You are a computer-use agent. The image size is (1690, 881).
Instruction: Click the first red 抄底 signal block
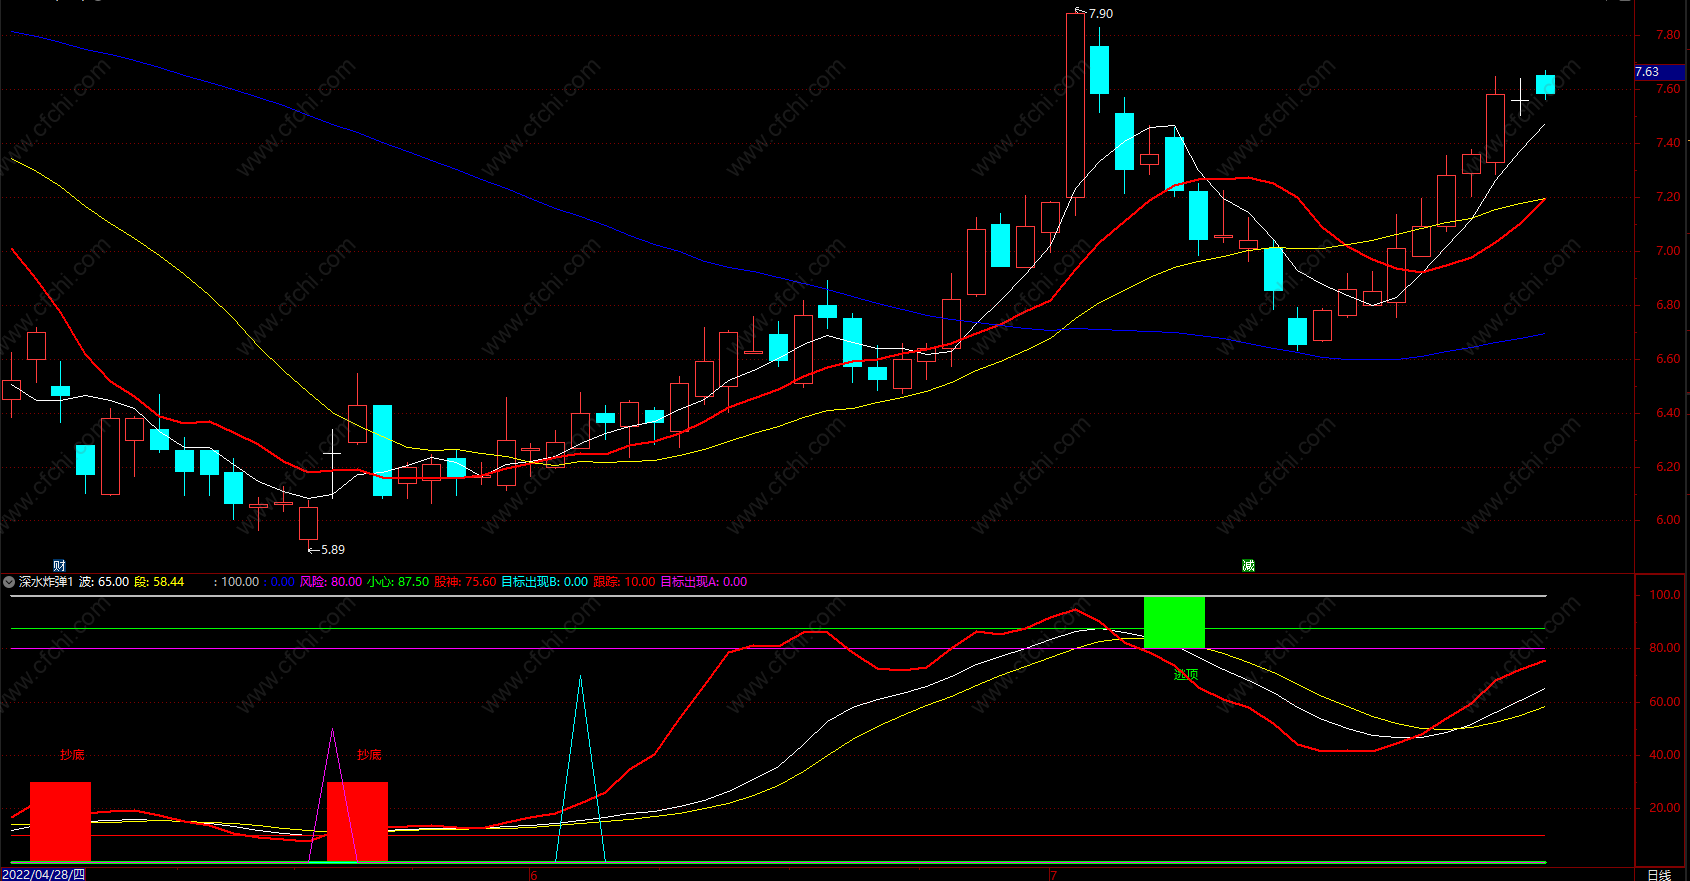pos(60,821)
